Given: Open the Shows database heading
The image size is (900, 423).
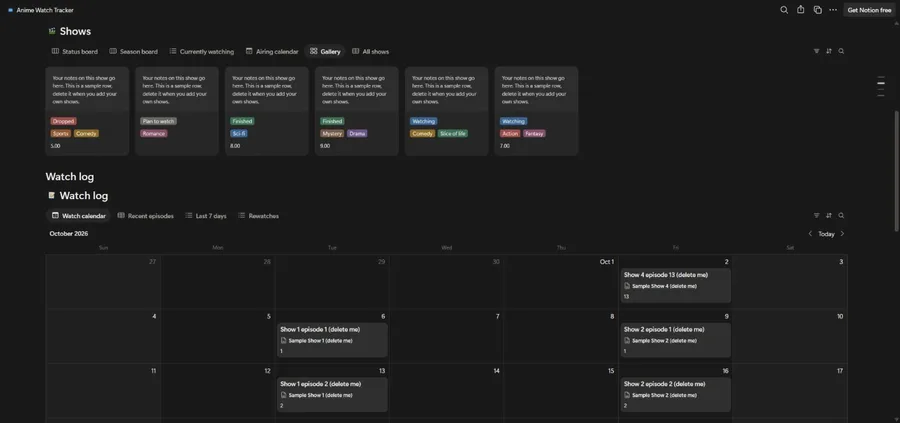Looking at the screenshot, I should pyautogui.click(x=75, y=31).
